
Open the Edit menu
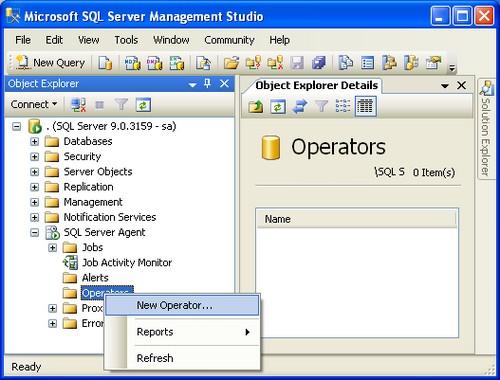pyautogui.click(x=54, y=40)
